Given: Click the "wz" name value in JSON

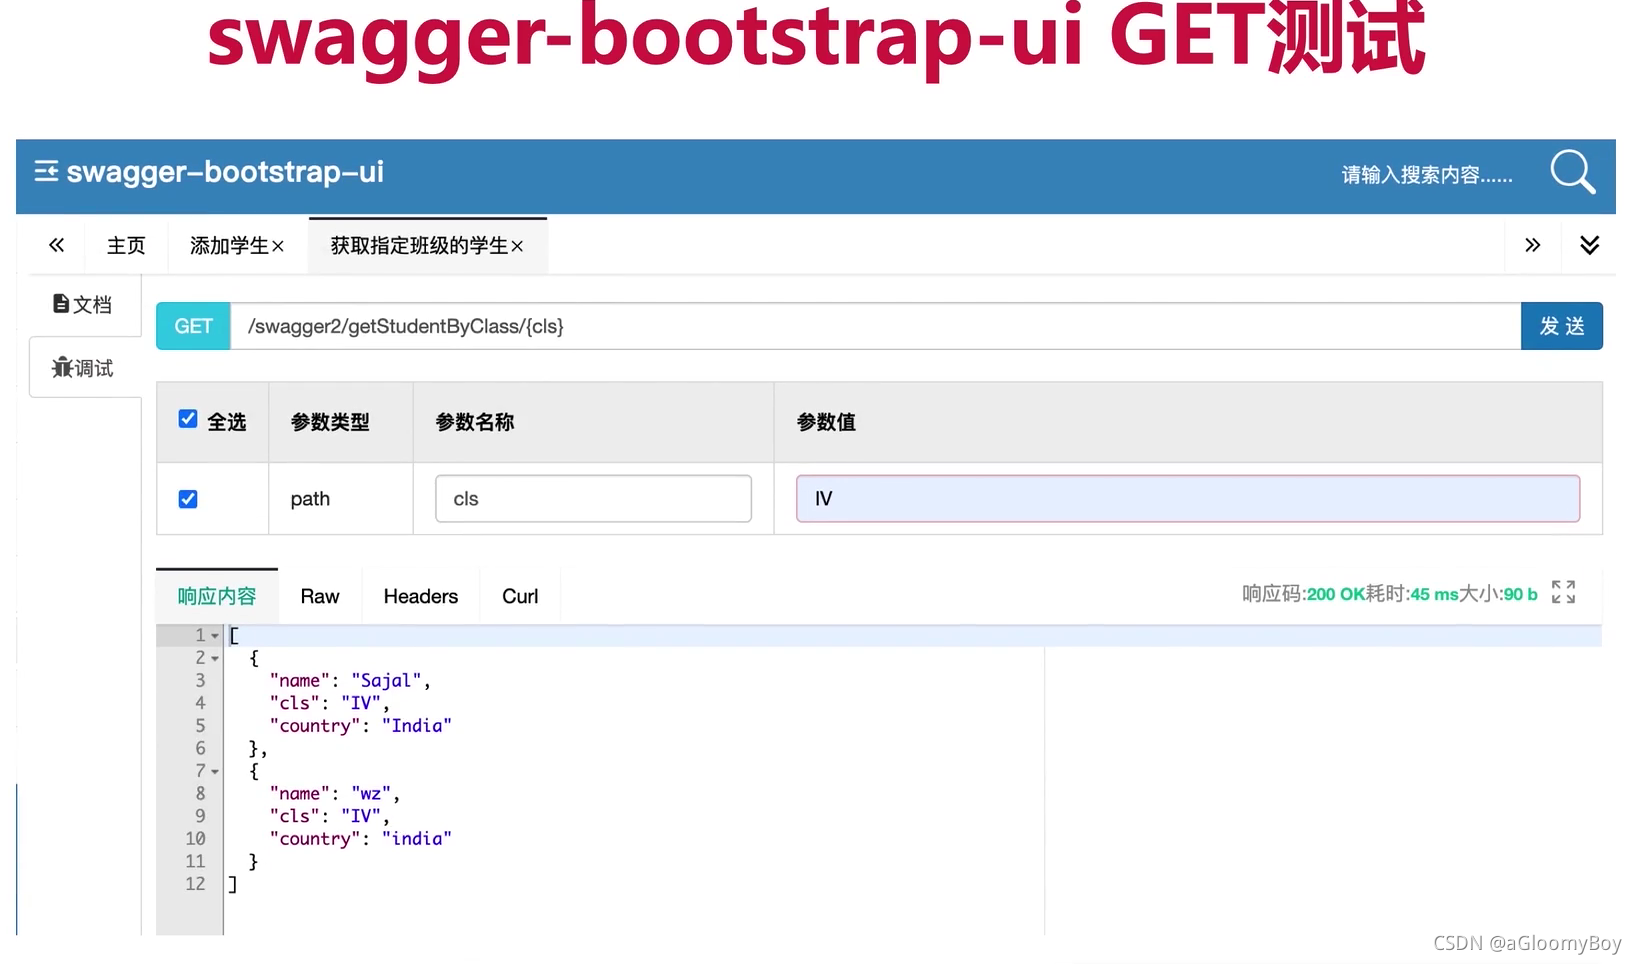Looking at the screenshot, I should point(371,794).
